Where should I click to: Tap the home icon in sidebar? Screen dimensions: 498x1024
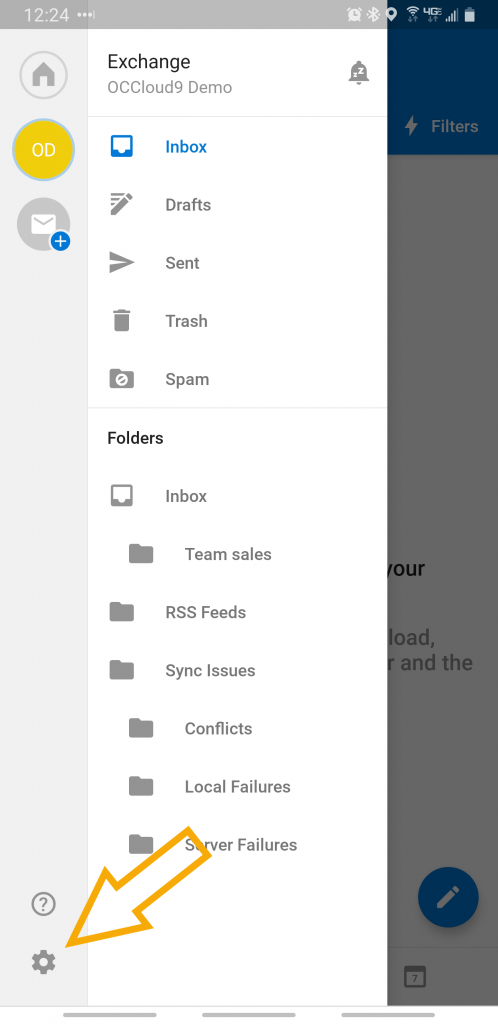click(44, 75)
